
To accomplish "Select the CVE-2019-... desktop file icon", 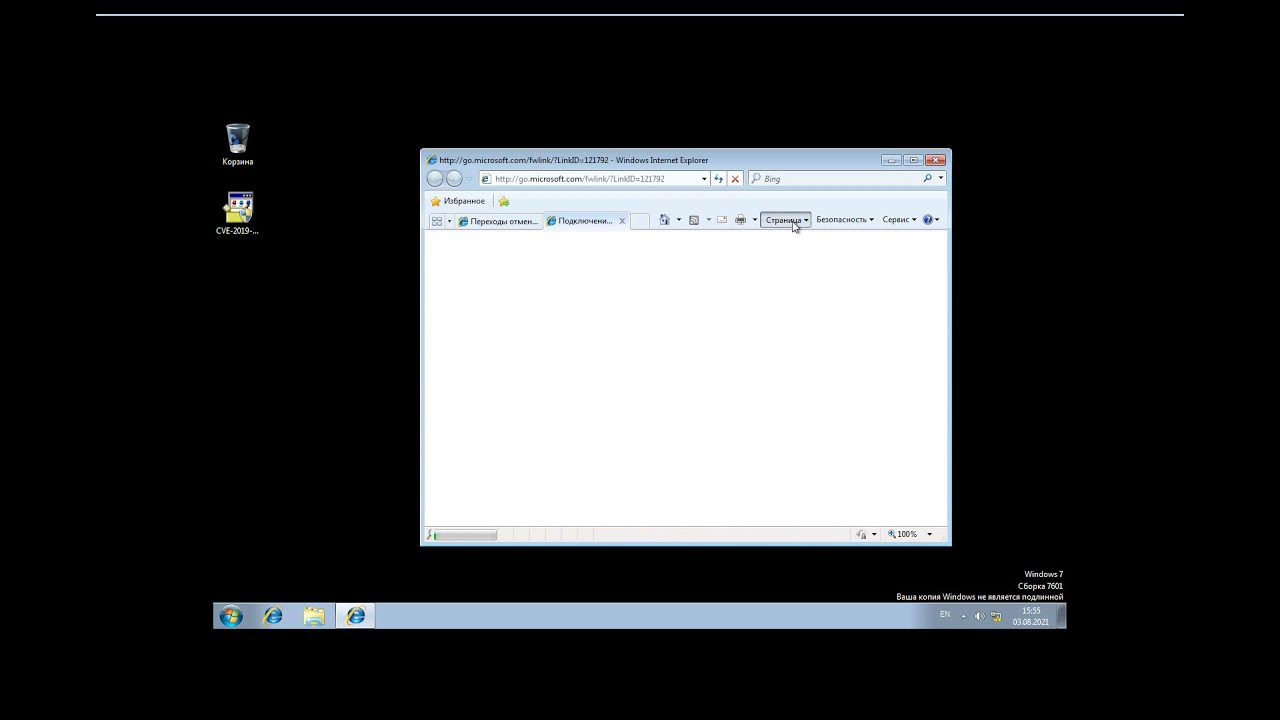I will [x=238, y=214].
